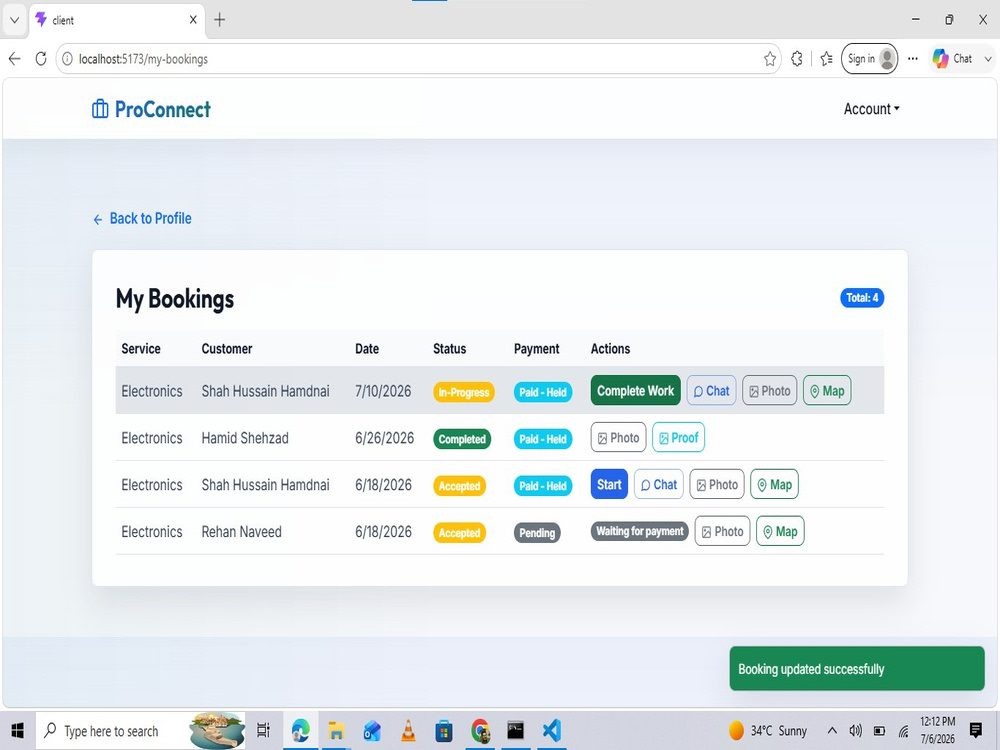
Task: Open Outlook from the taskbar
Action: (372, 731)
